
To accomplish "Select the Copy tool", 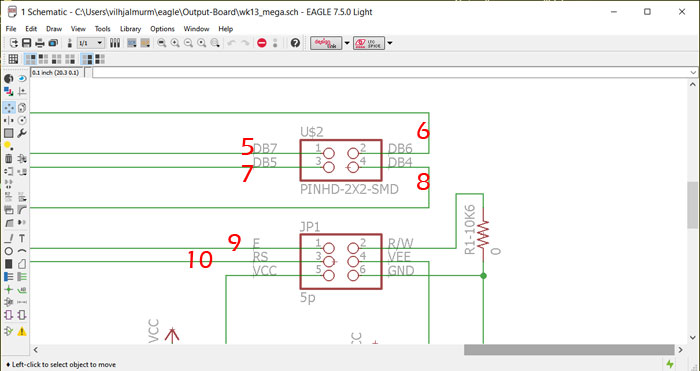I will [22, 108].
